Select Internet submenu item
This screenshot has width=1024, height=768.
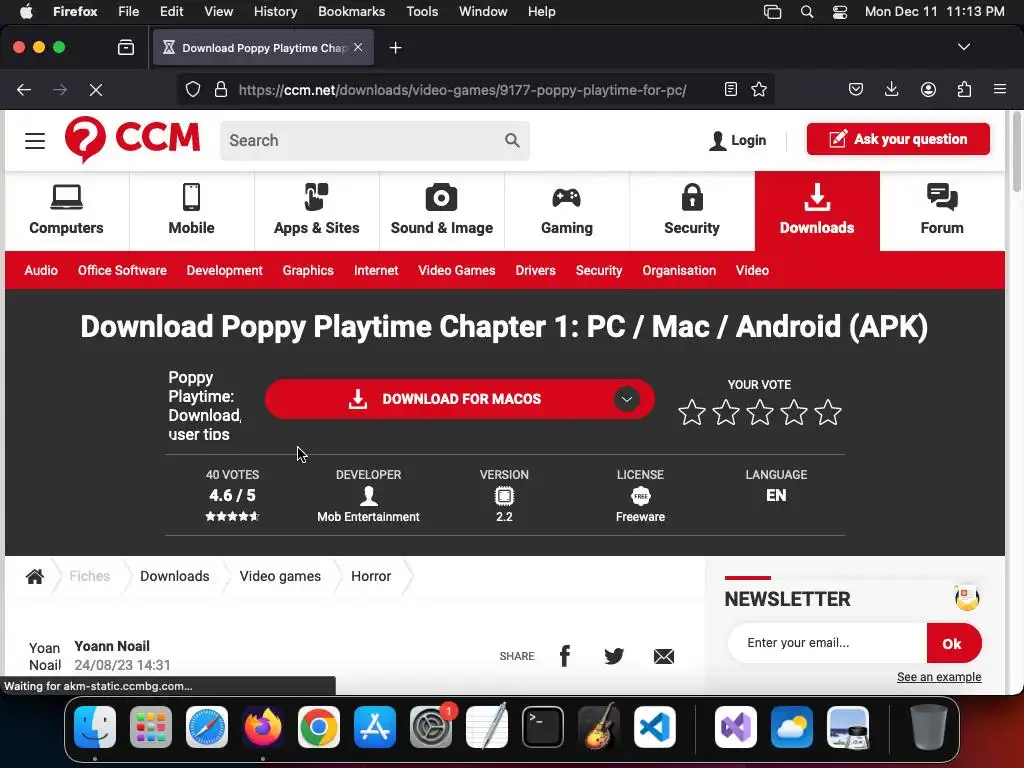pos(376,270)
